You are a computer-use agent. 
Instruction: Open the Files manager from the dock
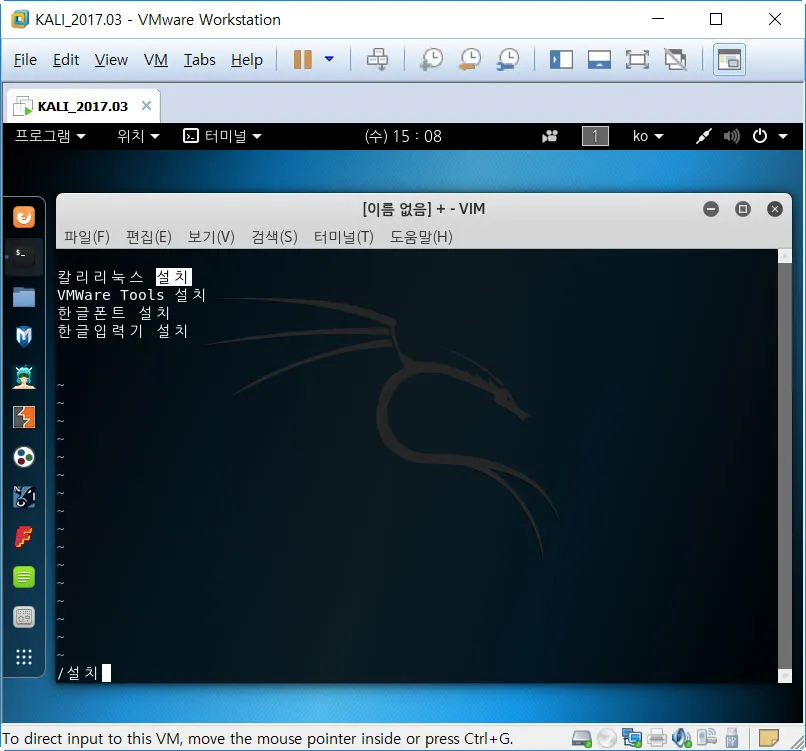coord(23,295)
